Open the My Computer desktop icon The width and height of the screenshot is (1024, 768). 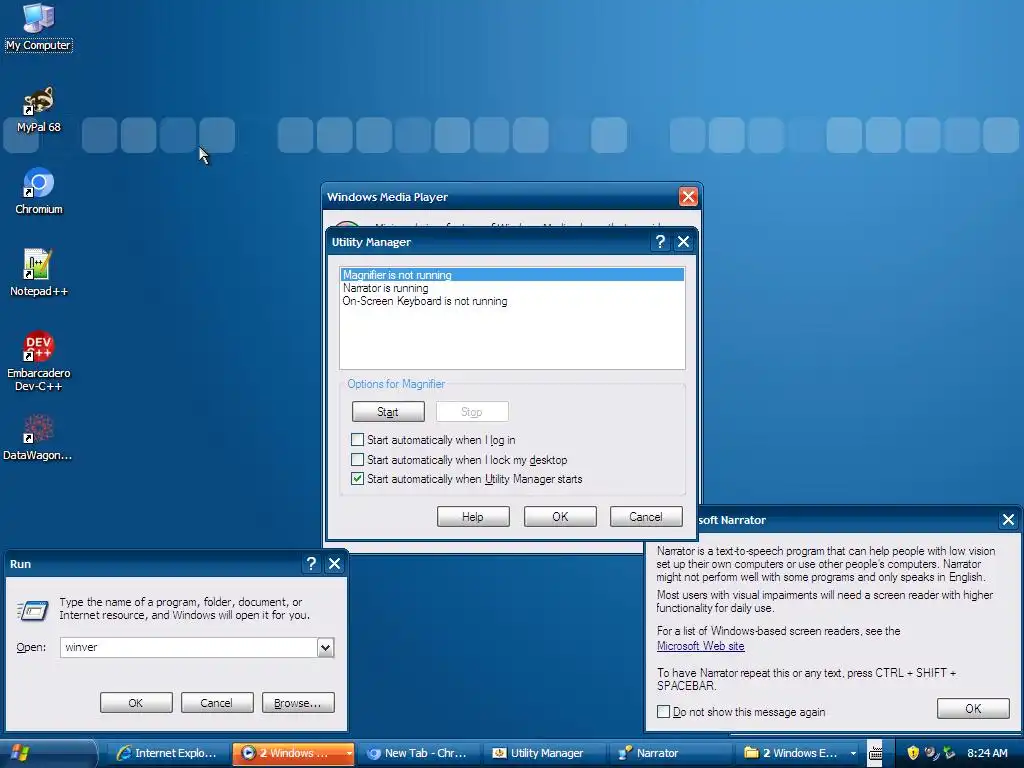(x=38, y=26)
